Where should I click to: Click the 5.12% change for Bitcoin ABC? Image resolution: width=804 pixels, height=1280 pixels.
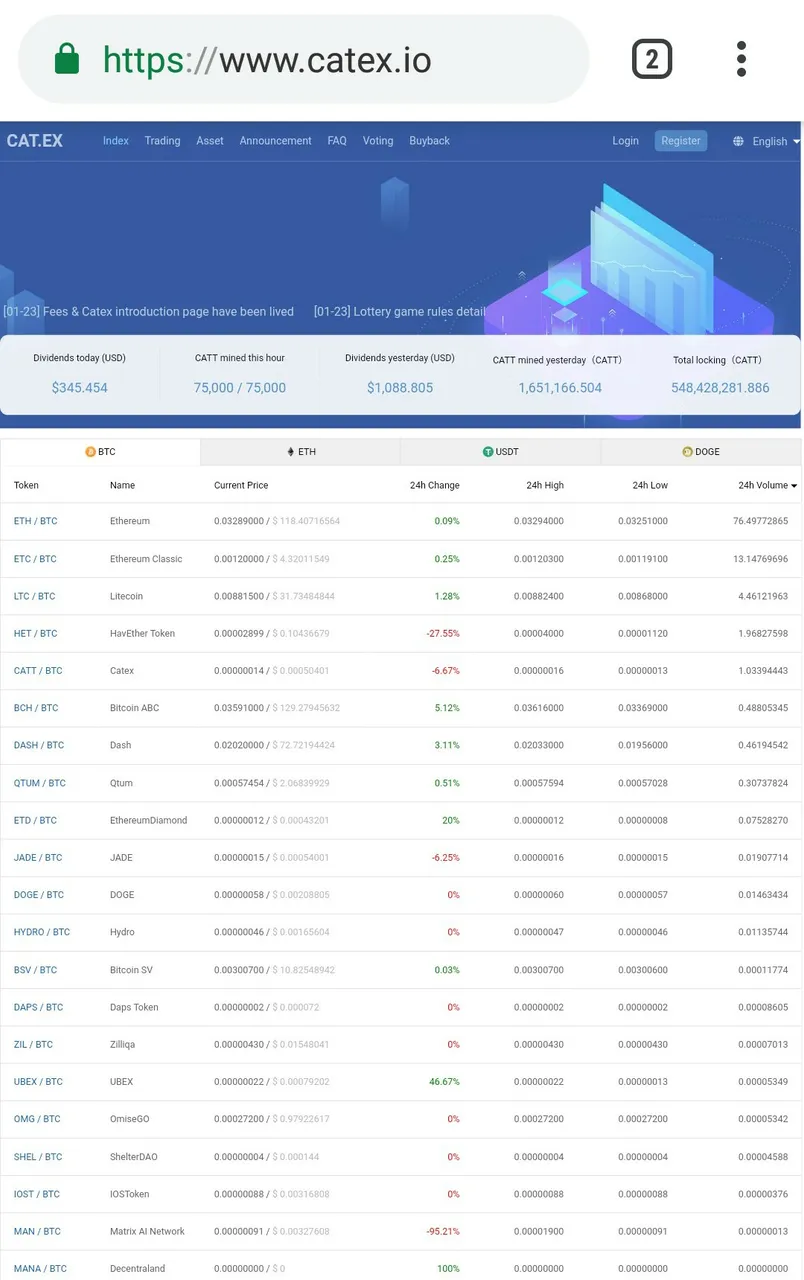click(x=447, y=708)
